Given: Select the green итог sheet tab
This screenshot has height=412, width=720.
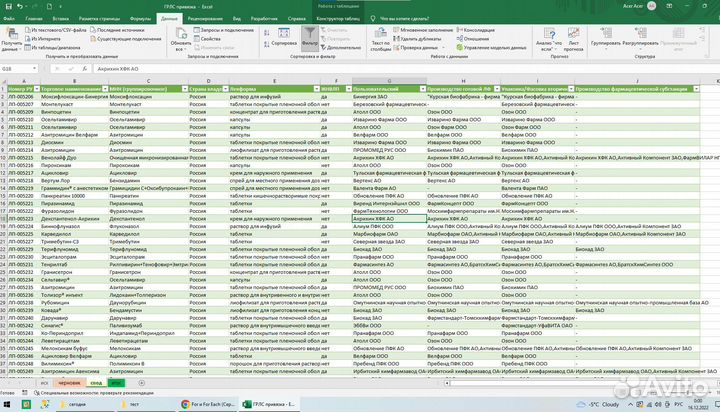Looking at the screenshot, I should click(x=116, y=383).
